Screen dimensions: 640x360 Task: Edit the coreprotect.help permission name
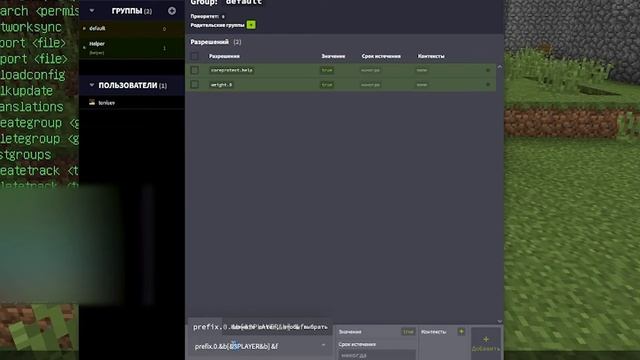click(232, 70)
